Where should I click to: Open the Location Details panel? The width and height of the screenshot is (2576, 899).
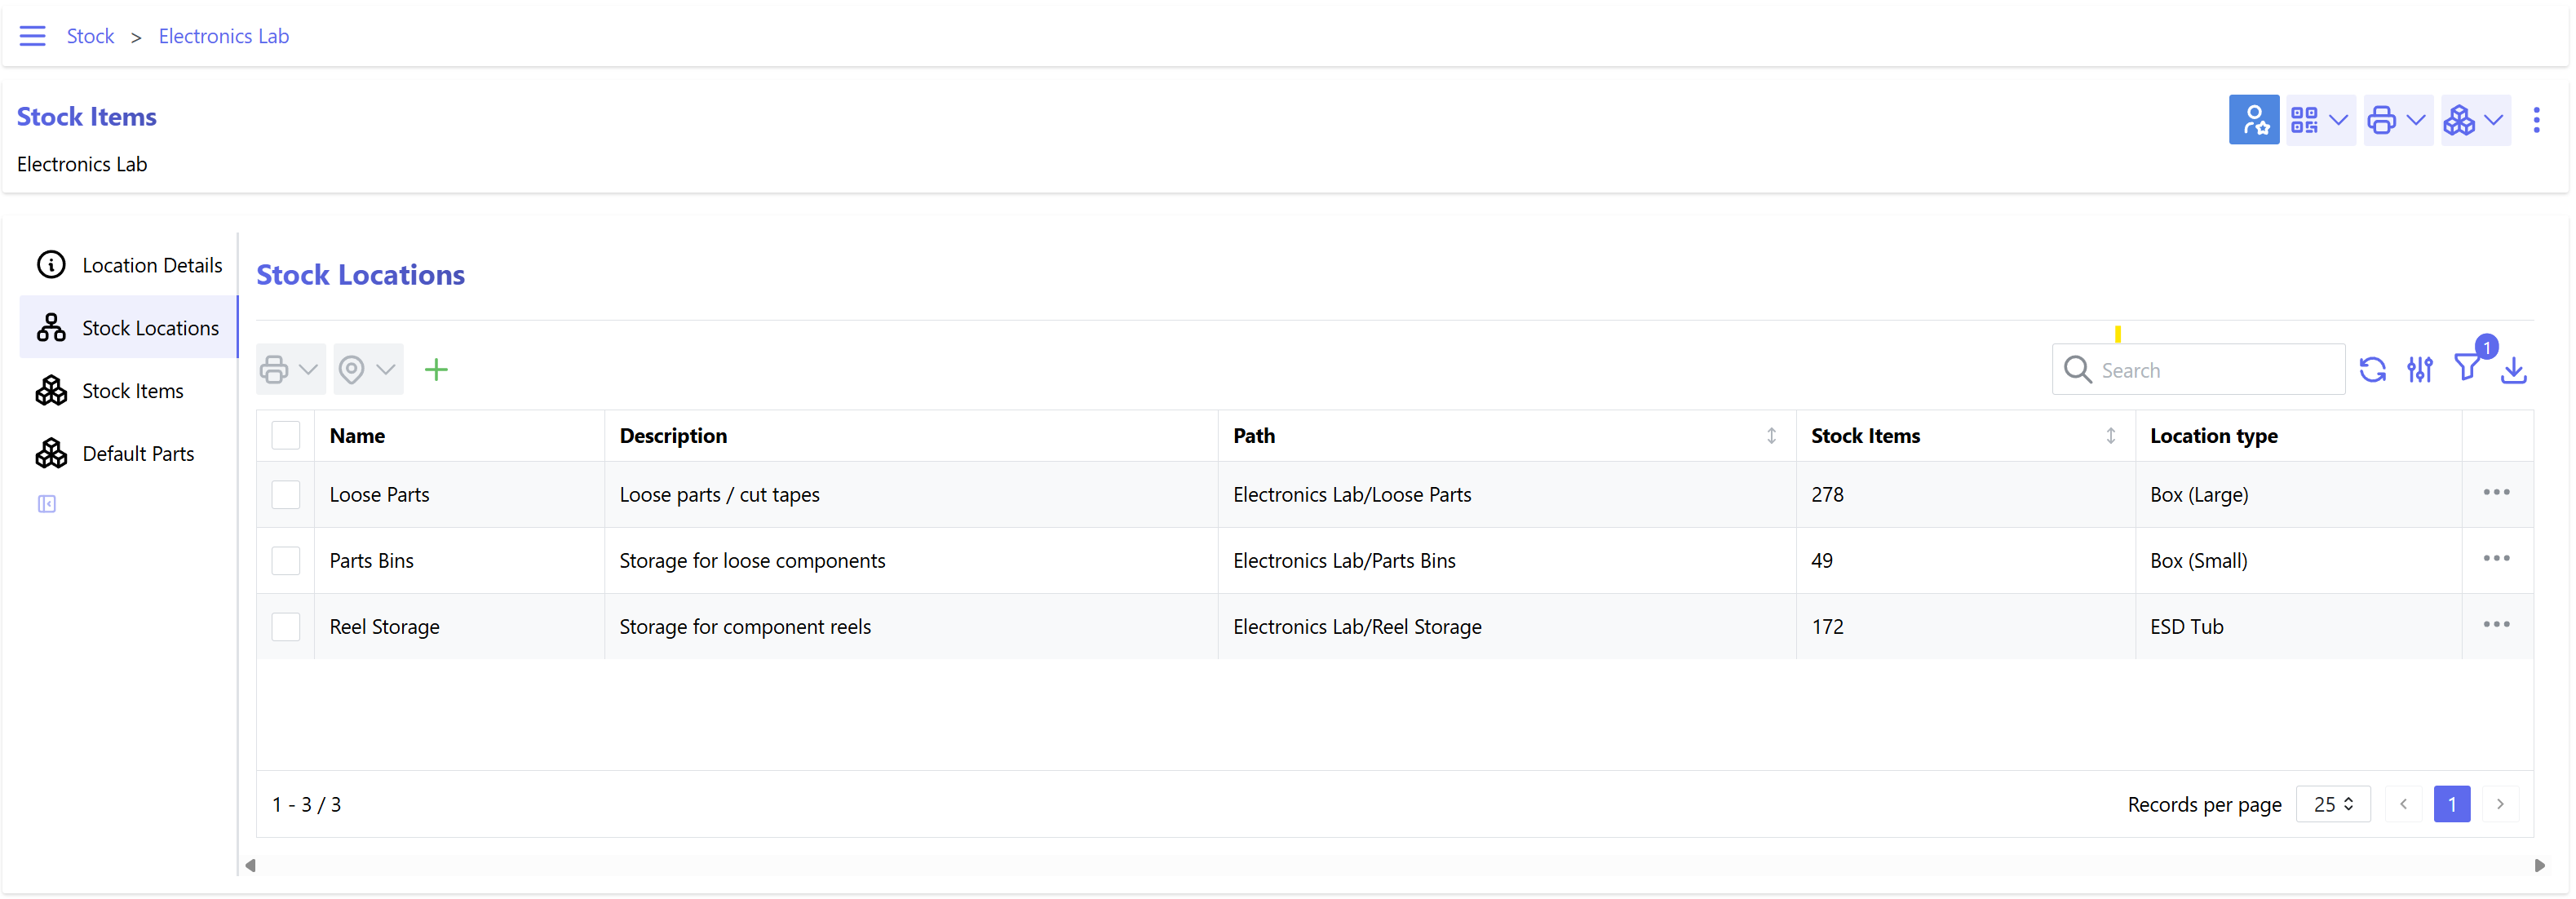click(152, 265)
